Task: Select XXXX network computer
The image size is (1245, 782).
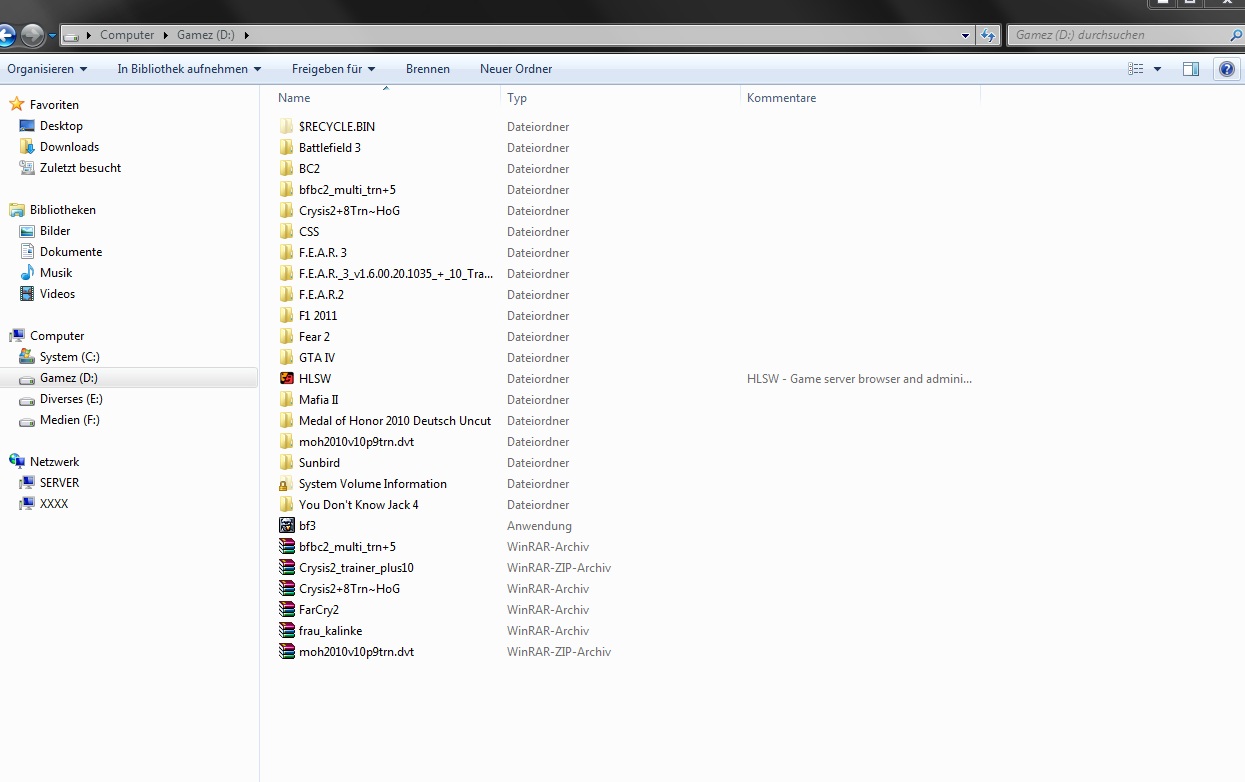Action: click(54, 504)
